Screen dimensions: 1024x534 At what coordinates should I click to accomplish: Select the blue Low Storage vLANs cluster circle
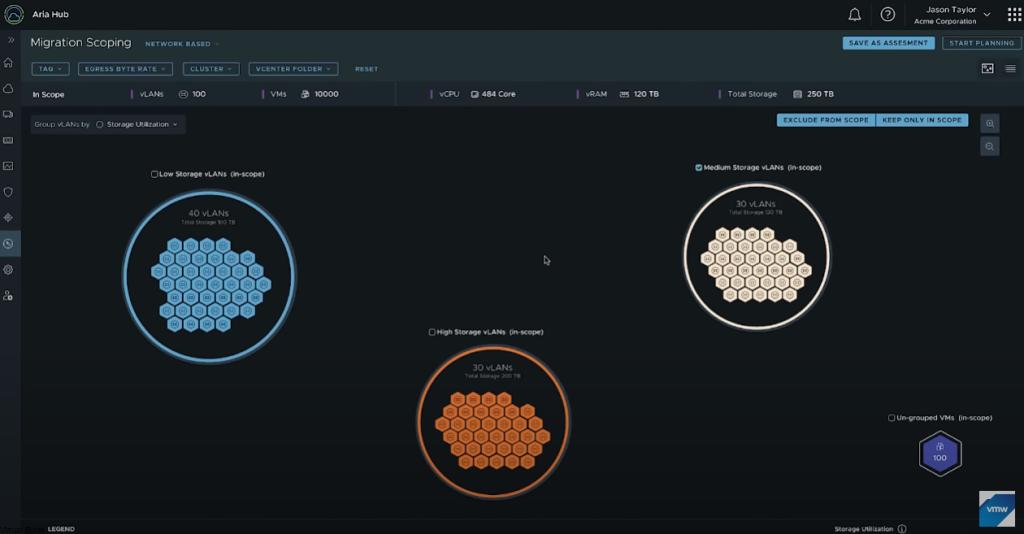[x=209, y=276]
